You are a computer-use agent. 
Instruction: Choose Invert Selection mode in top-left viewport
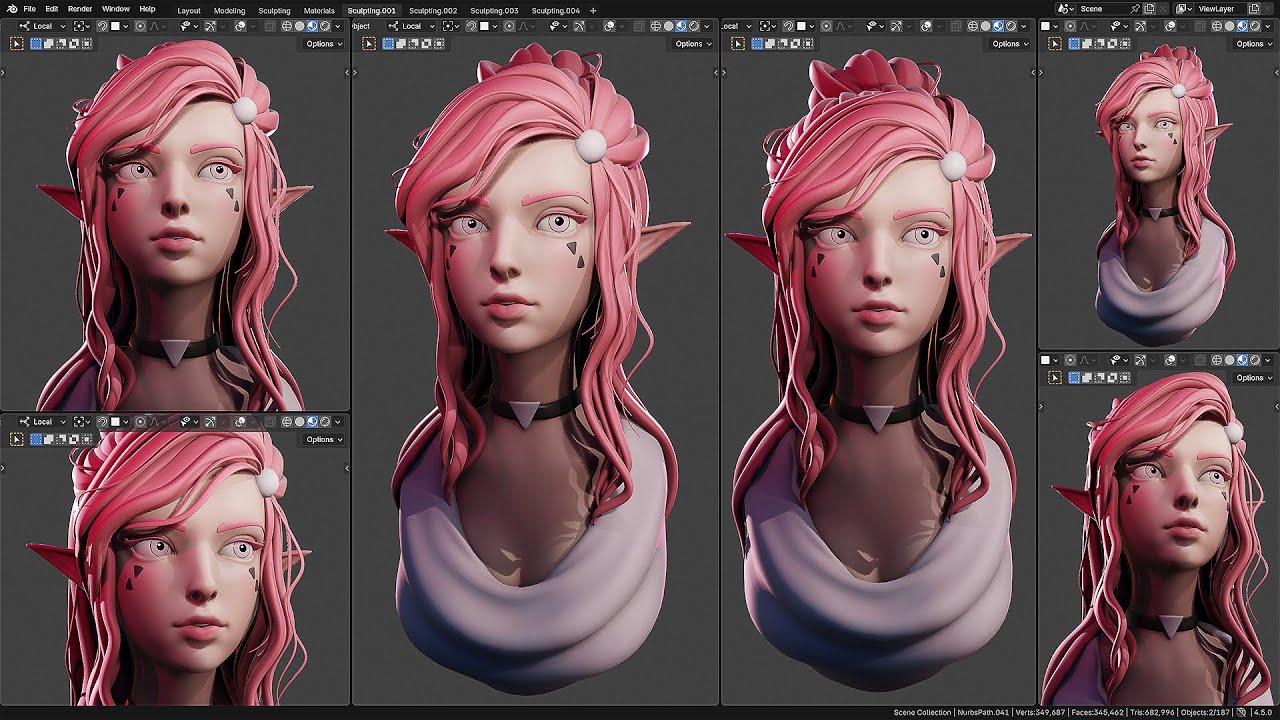(x=74, y=44)
